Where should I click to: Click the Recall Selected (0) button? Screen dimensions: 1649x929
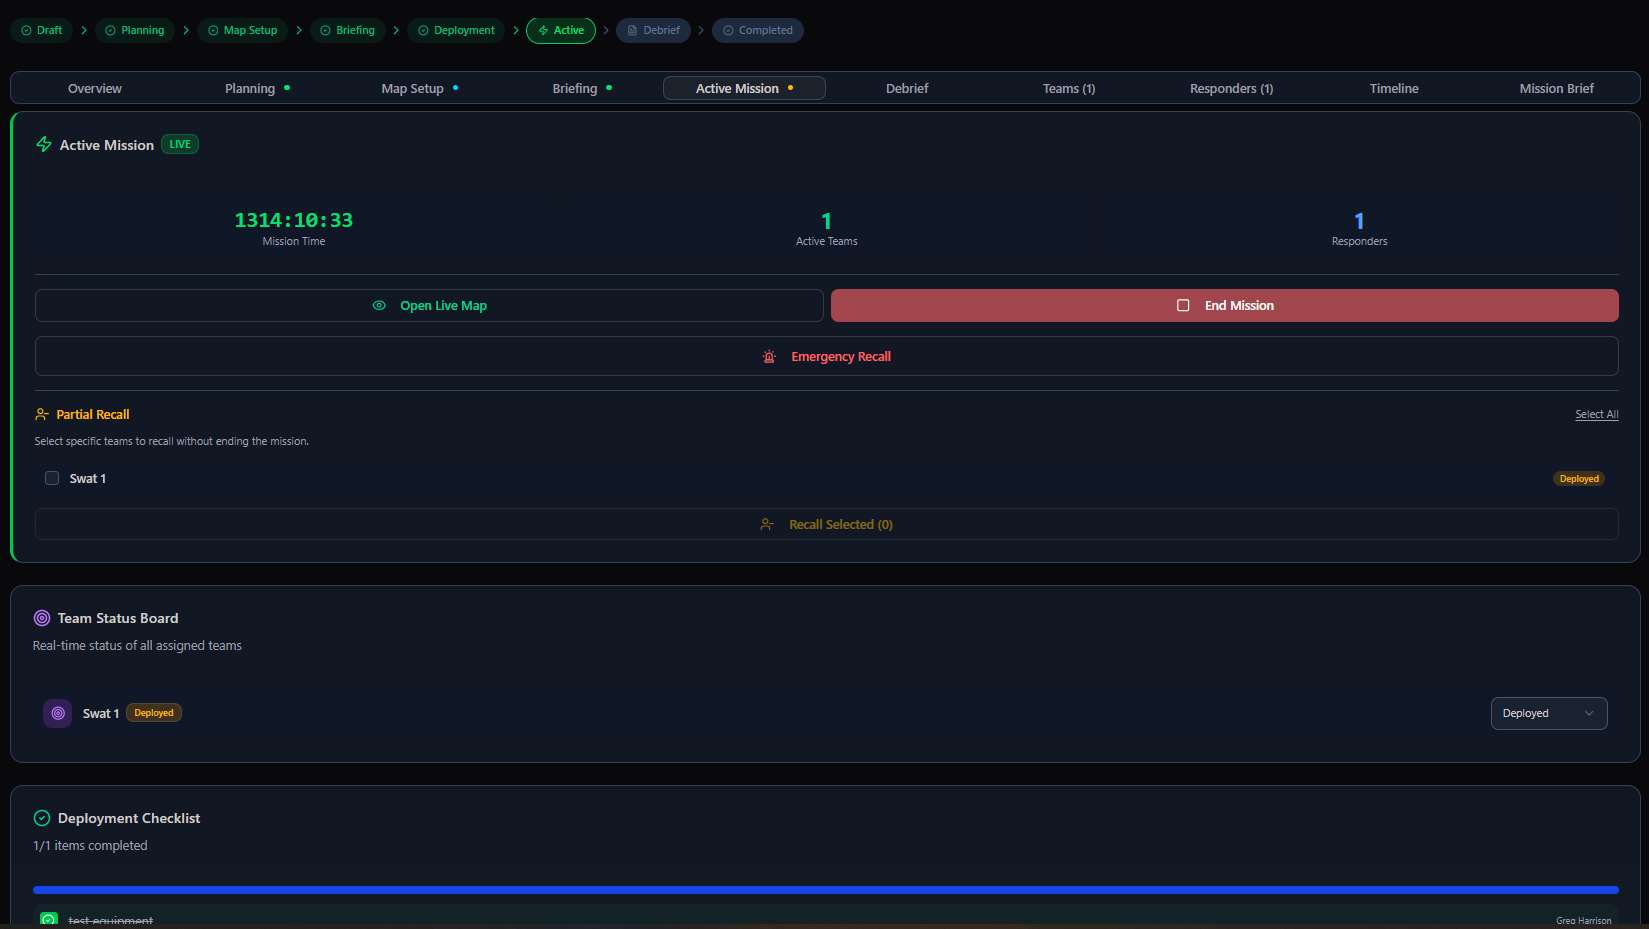[826, 524]
